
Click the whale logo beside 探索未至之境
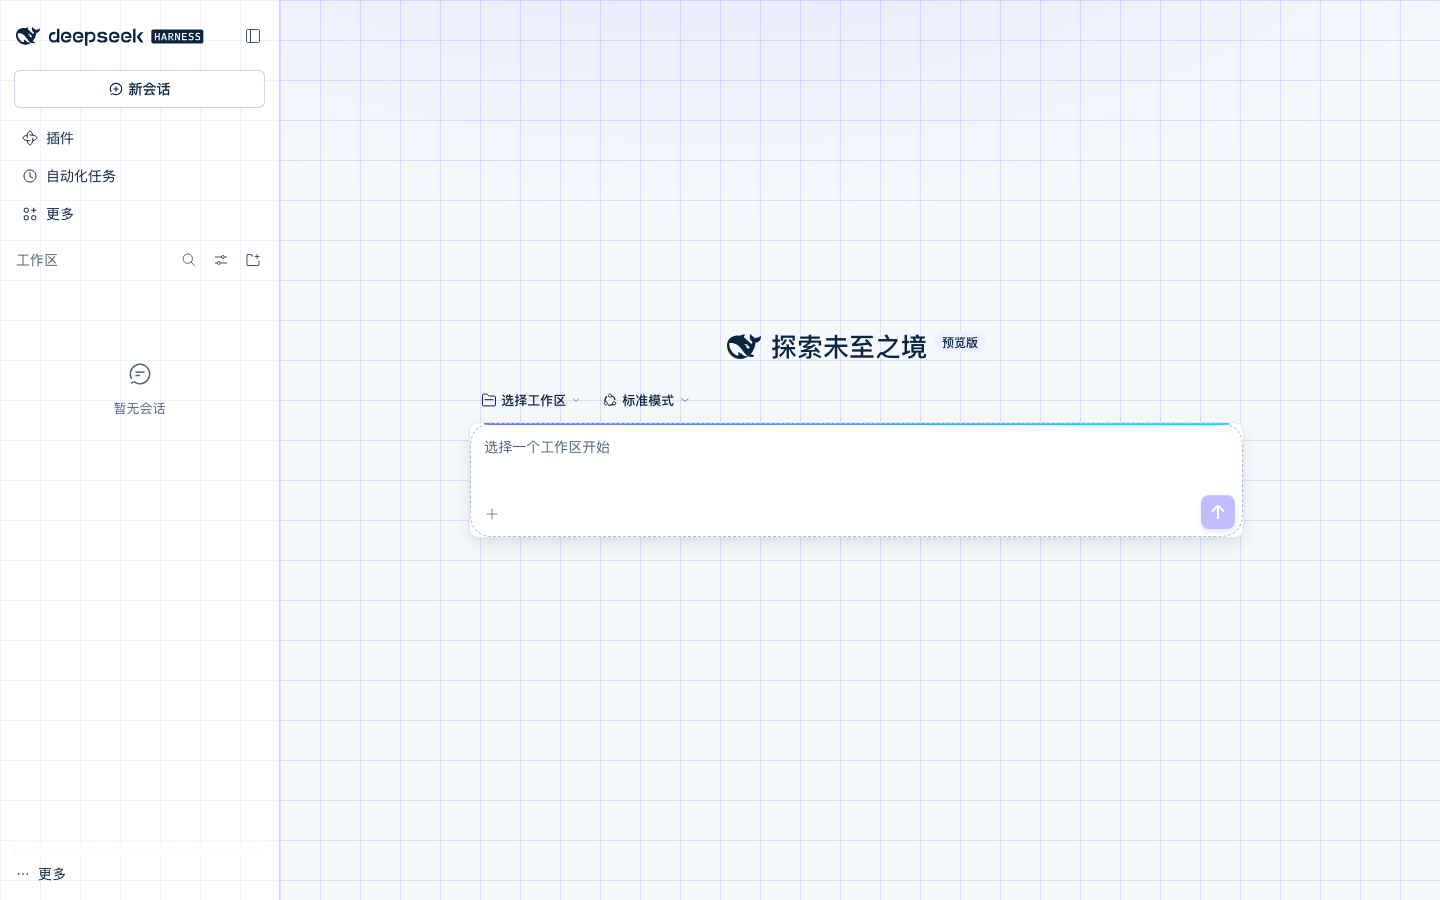(x=744, y=347)
